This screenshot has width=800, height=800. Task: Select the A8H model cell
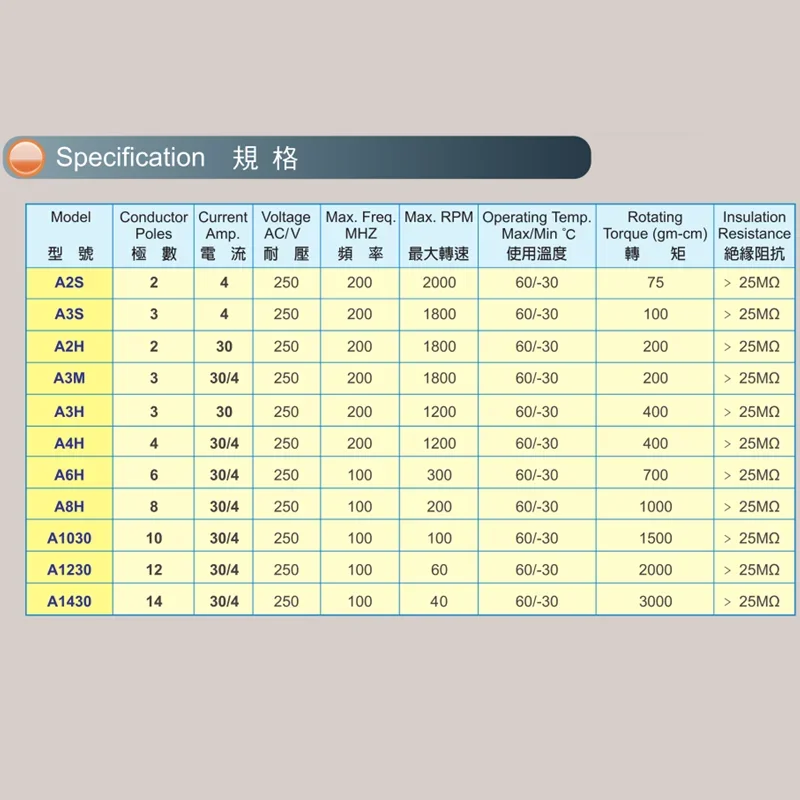point(69,506)
